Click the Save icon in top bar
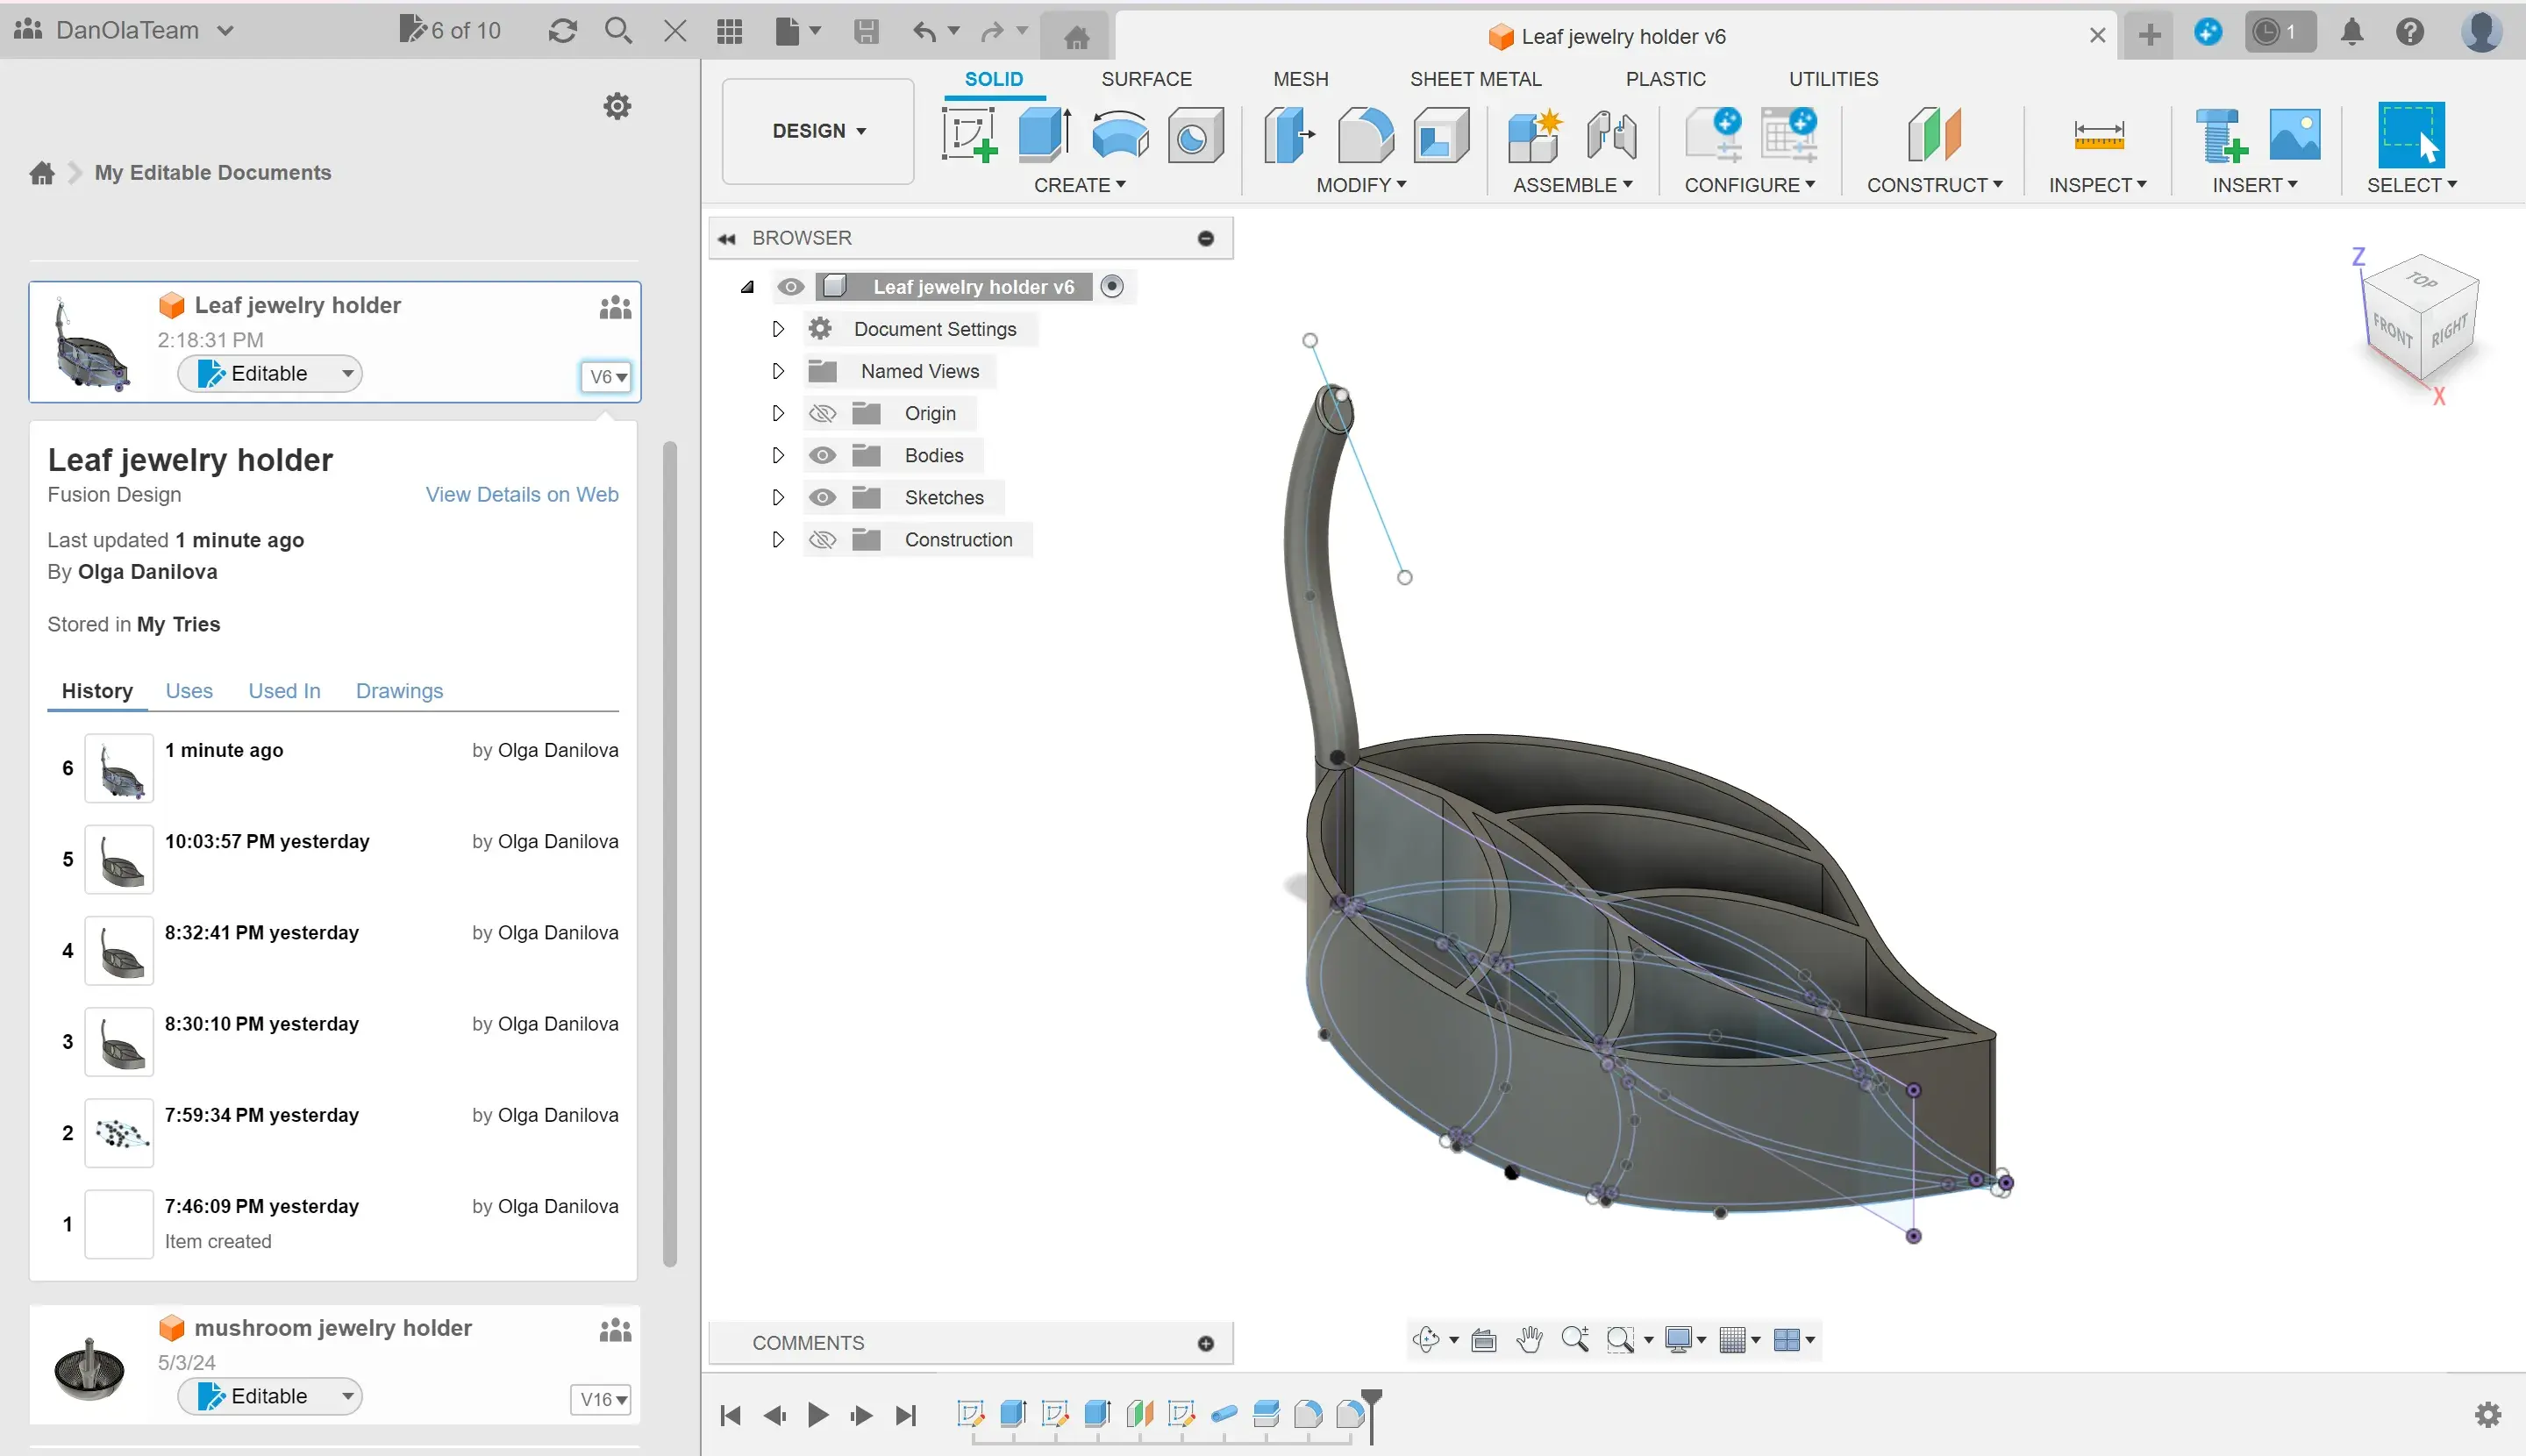 point(866,31)
